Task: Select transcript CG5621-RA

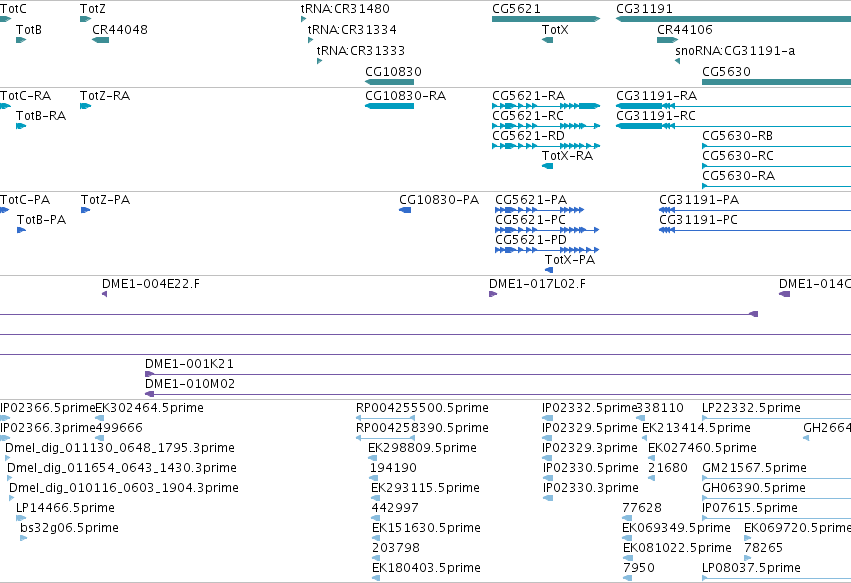Action: tap(529, 96)
